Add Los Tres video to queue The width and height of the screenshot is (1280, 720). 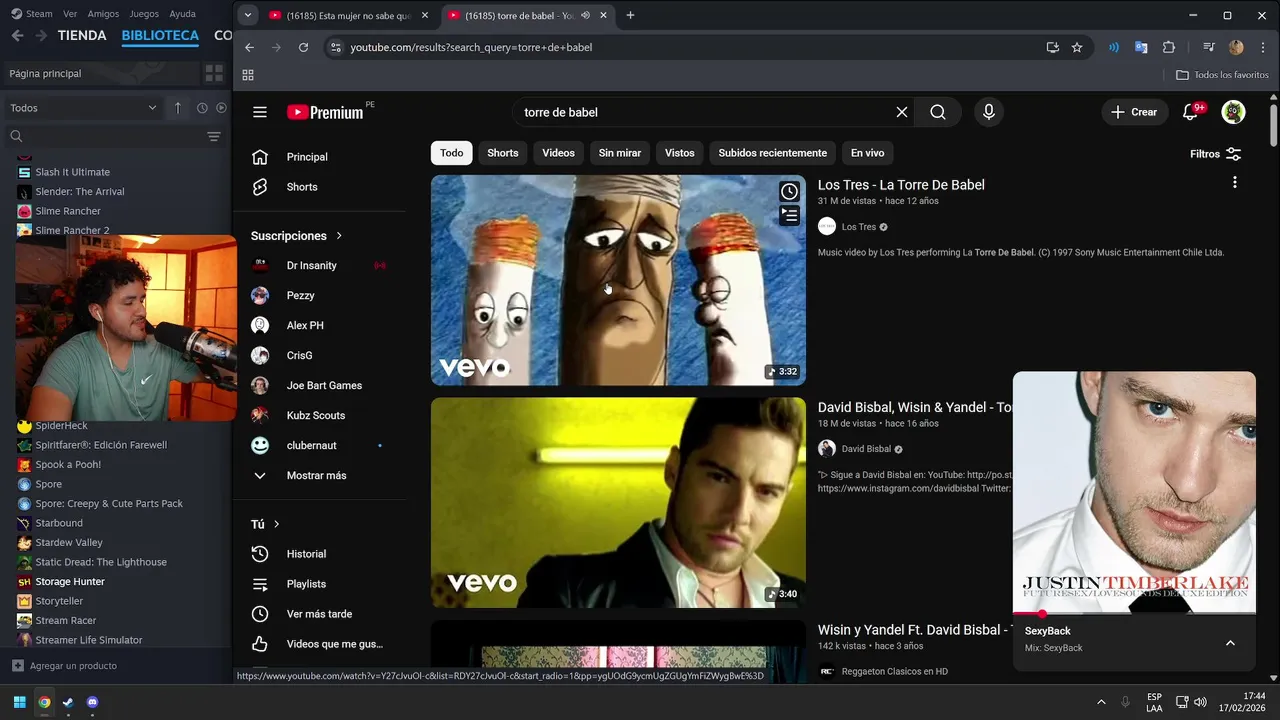point(790,215)
